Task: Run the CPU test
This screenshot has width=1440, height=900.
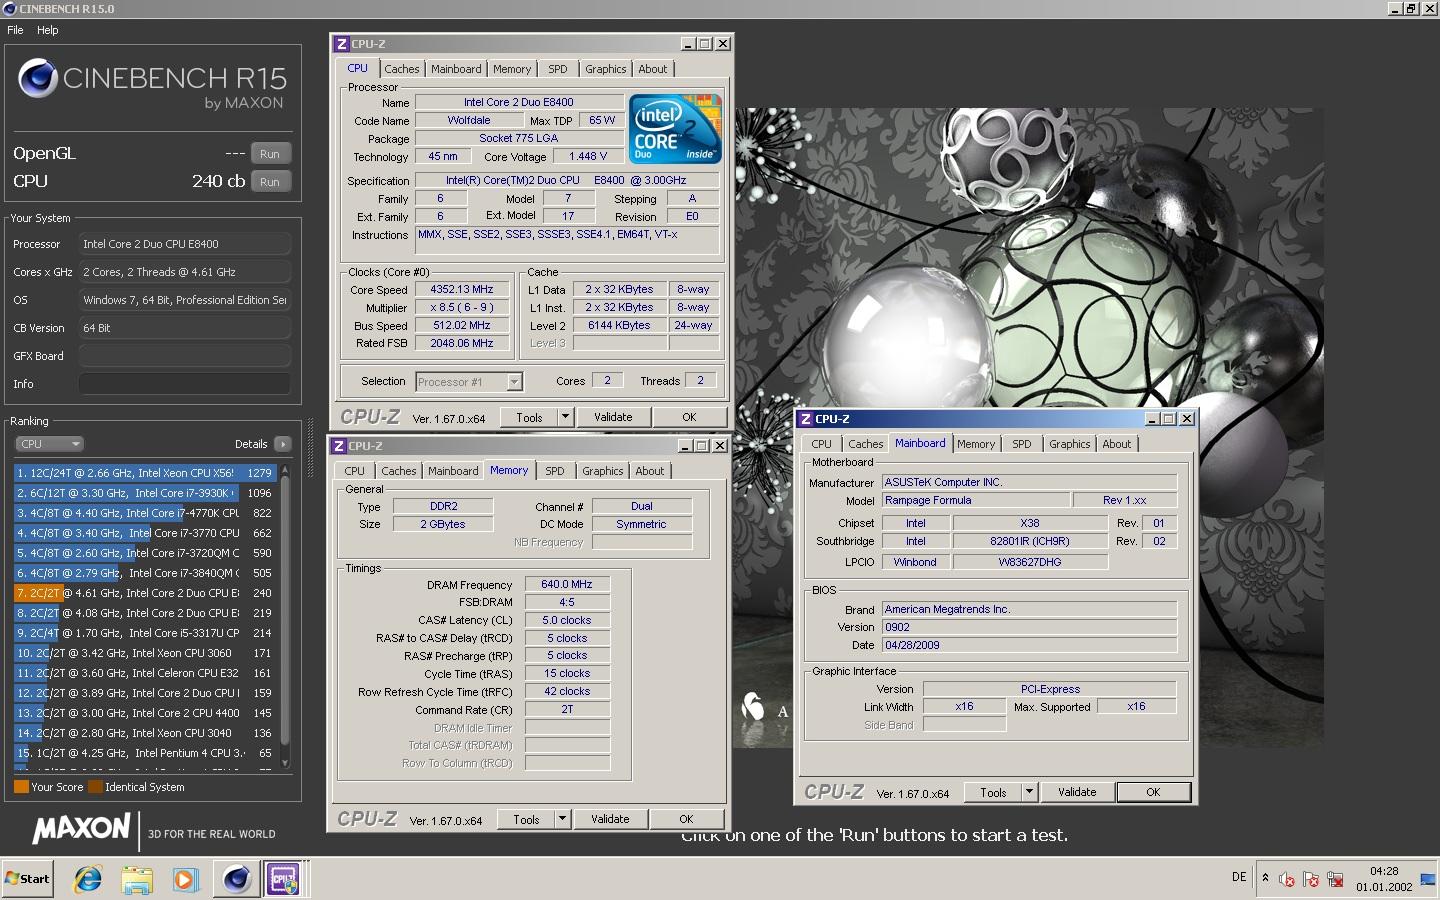Action: tap(270, 182)
